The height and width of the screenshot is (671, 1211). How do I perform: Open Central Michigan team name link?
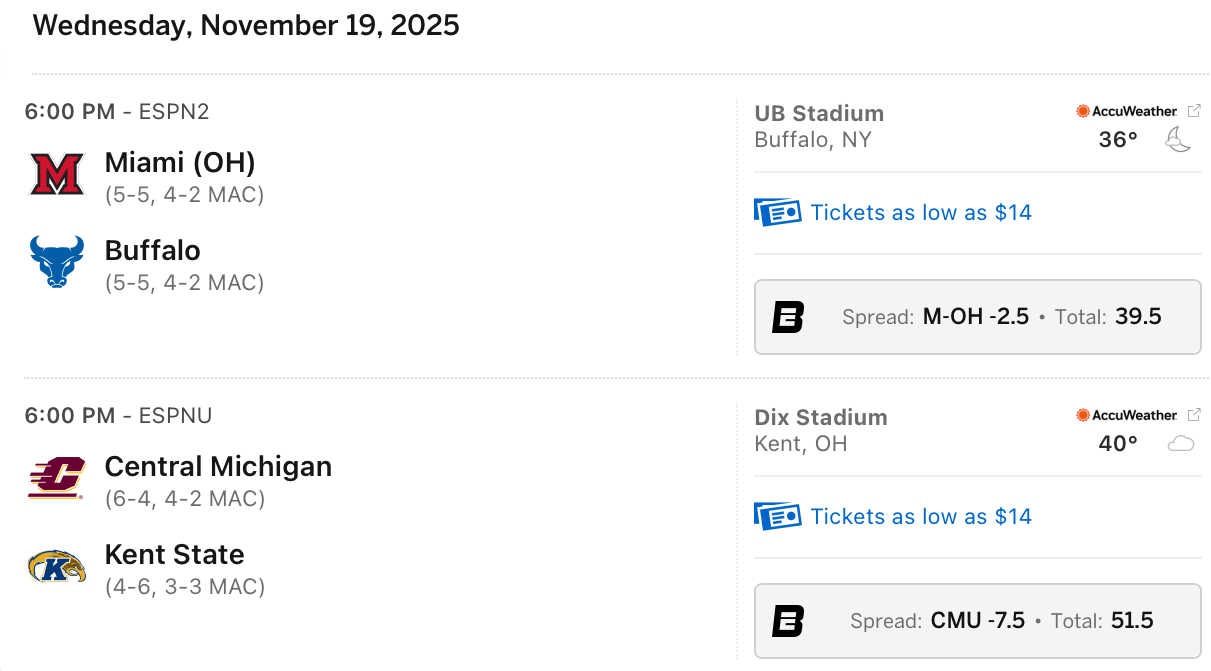tap(218, 466)
